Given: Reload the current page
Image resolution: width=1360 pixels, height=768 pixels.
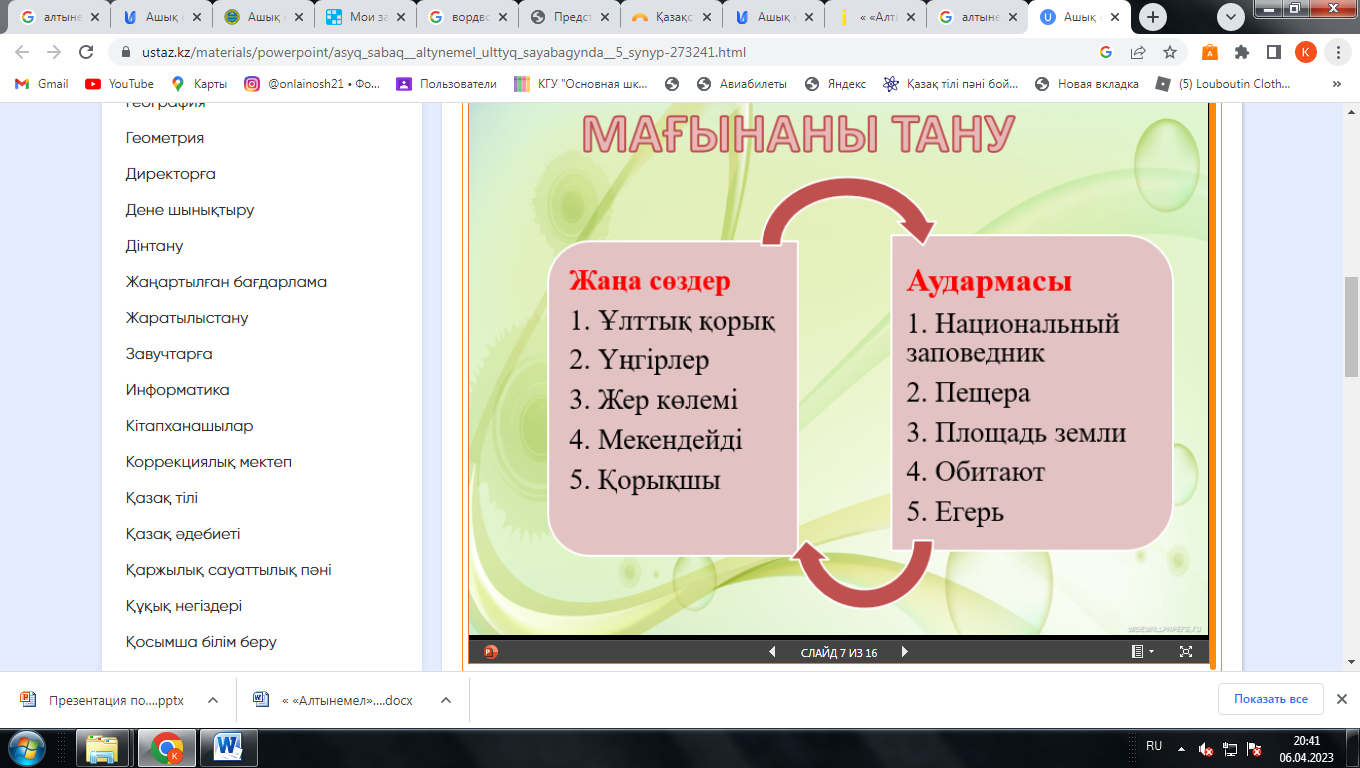Looking at the screenshot, I should pyautogui.click(x=86, y=53).
